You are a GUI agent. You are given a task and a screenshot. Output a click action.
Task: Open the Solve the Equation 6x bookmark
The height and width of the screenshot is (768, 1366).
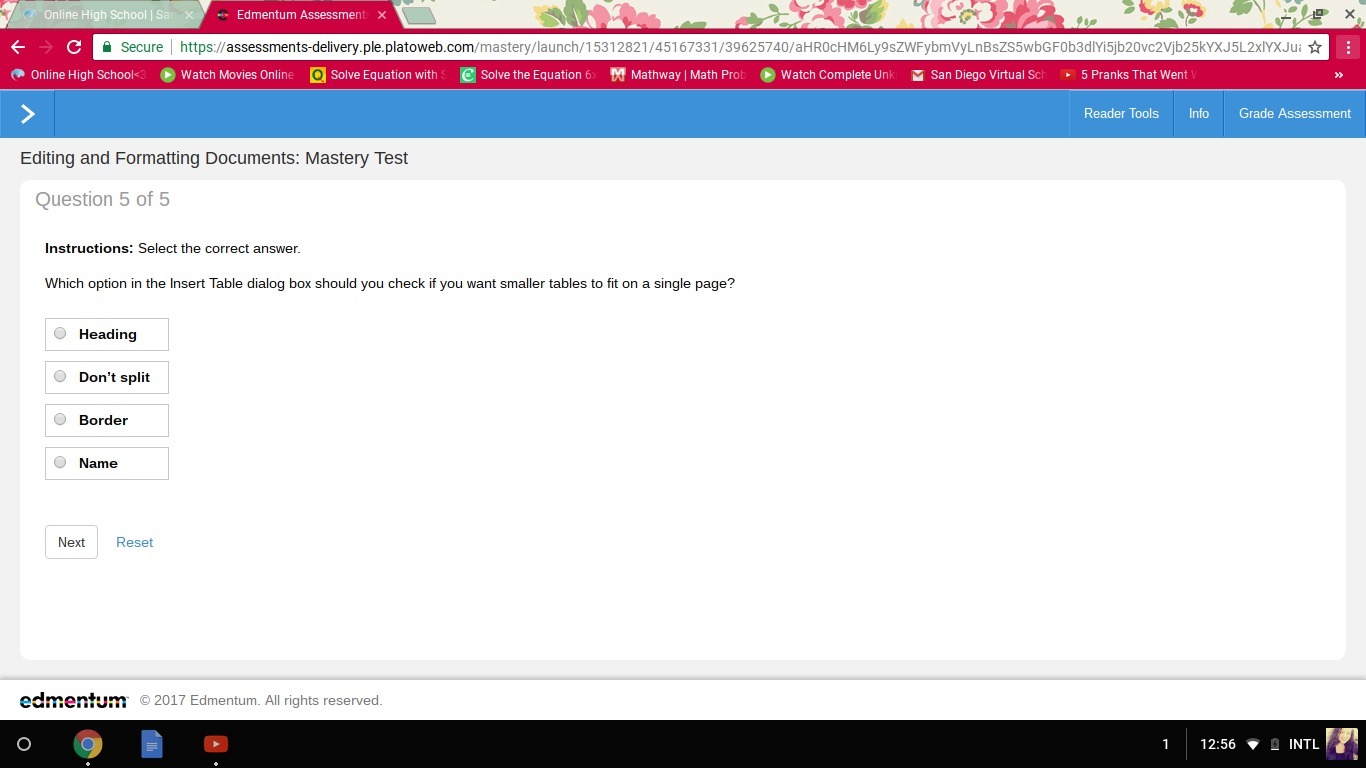(x=528, y=74)
